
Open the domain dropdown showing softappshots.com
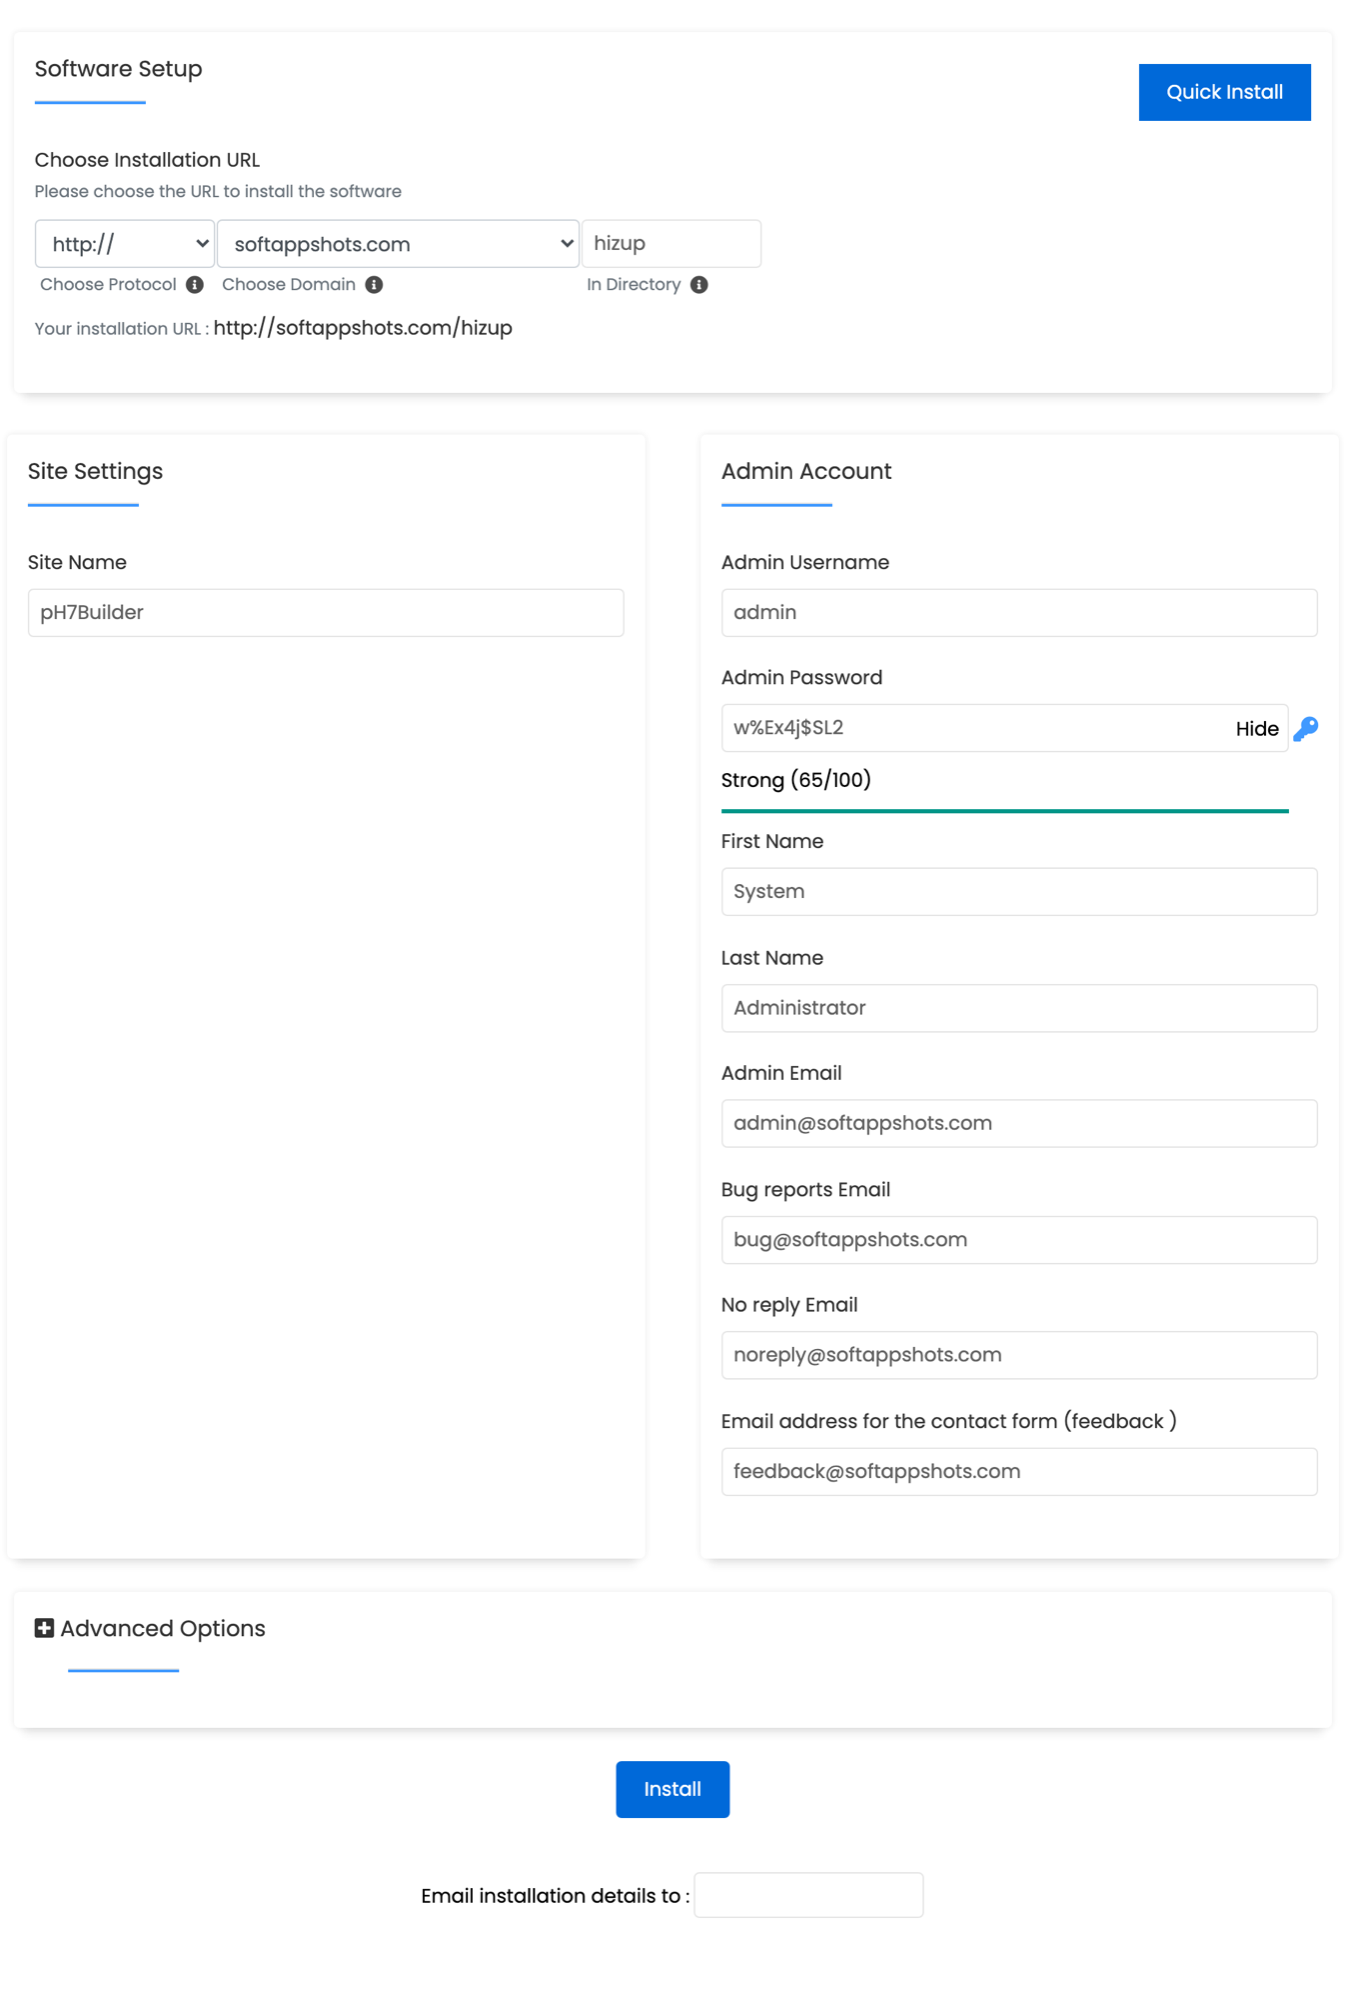[x=398, y=243]
